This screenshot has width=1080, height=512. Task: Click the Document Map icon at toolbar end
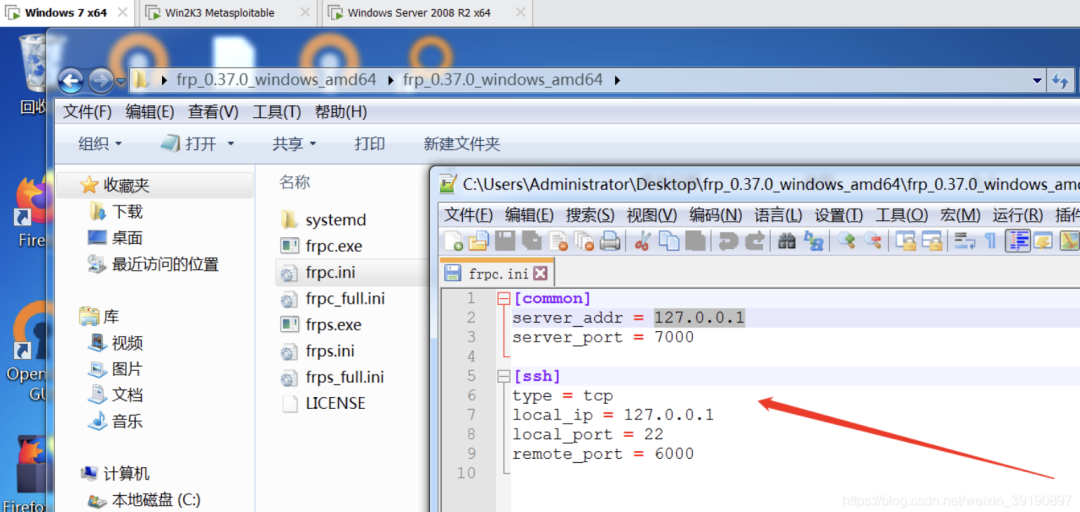pos(1070,240)
